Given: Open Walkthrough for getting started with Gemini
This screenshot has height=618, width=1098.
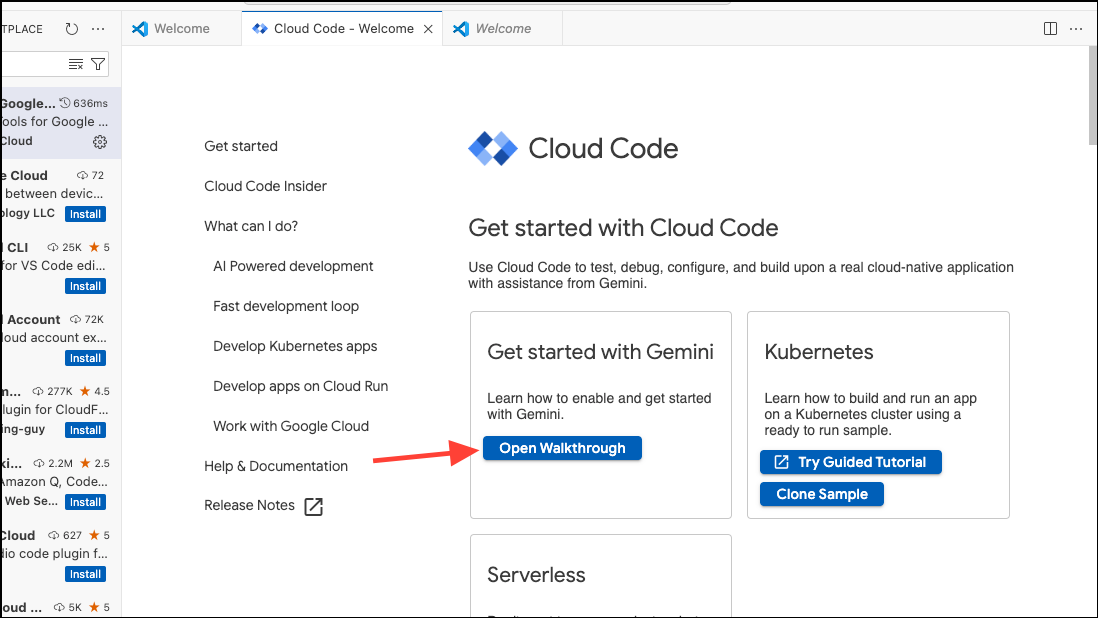Looking at the screenshot, I should [x=562, y=448].
